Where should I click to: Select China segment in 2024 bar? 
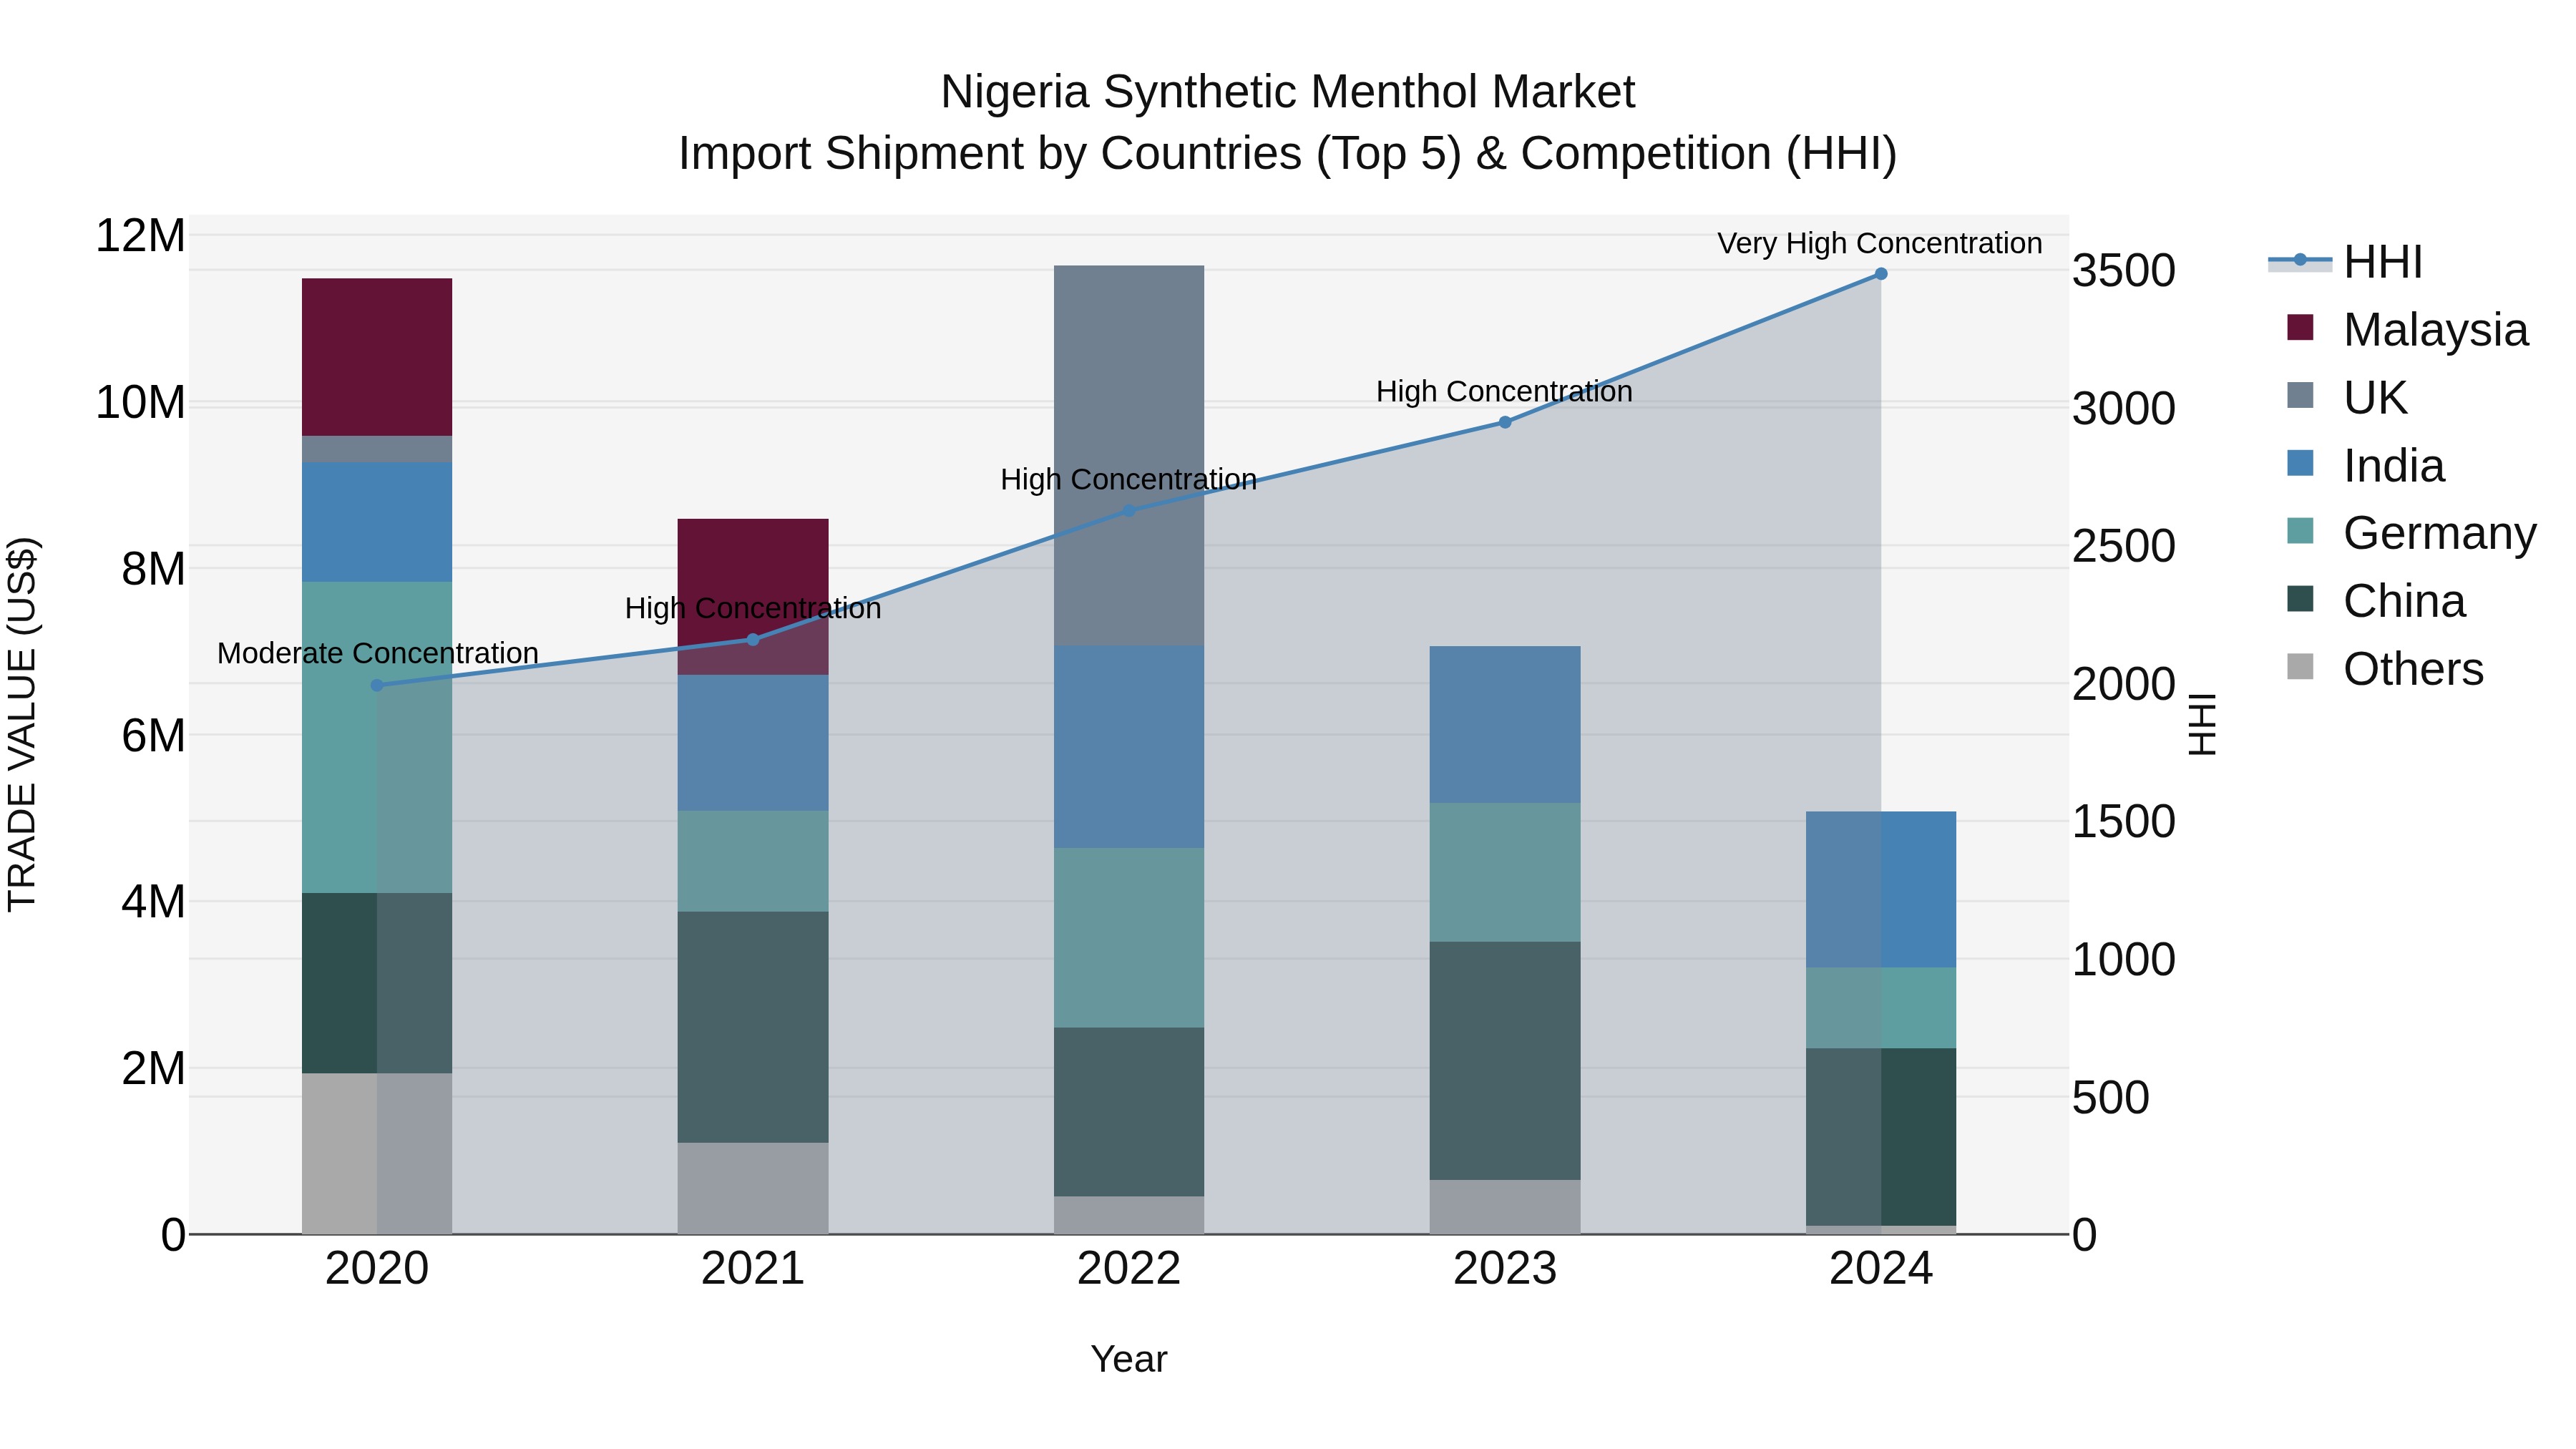(x=1881, y=1137)
